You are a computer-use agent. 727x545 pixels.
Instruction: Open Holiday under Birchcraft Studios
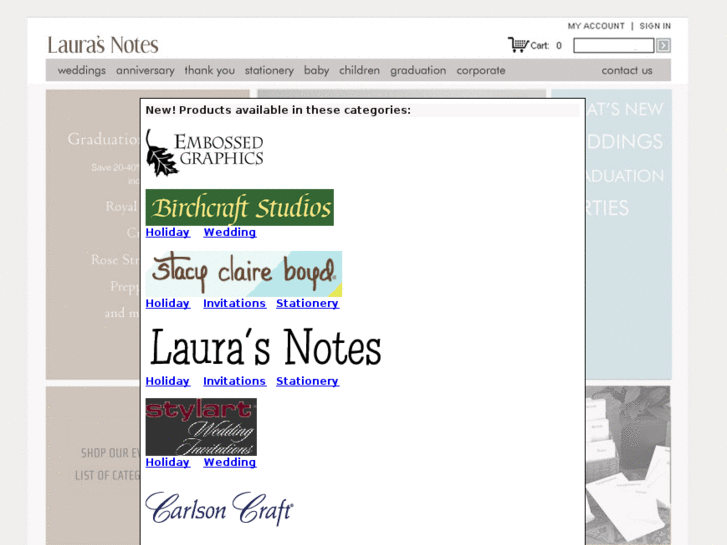pyautogui.click(x=167, y=232)
